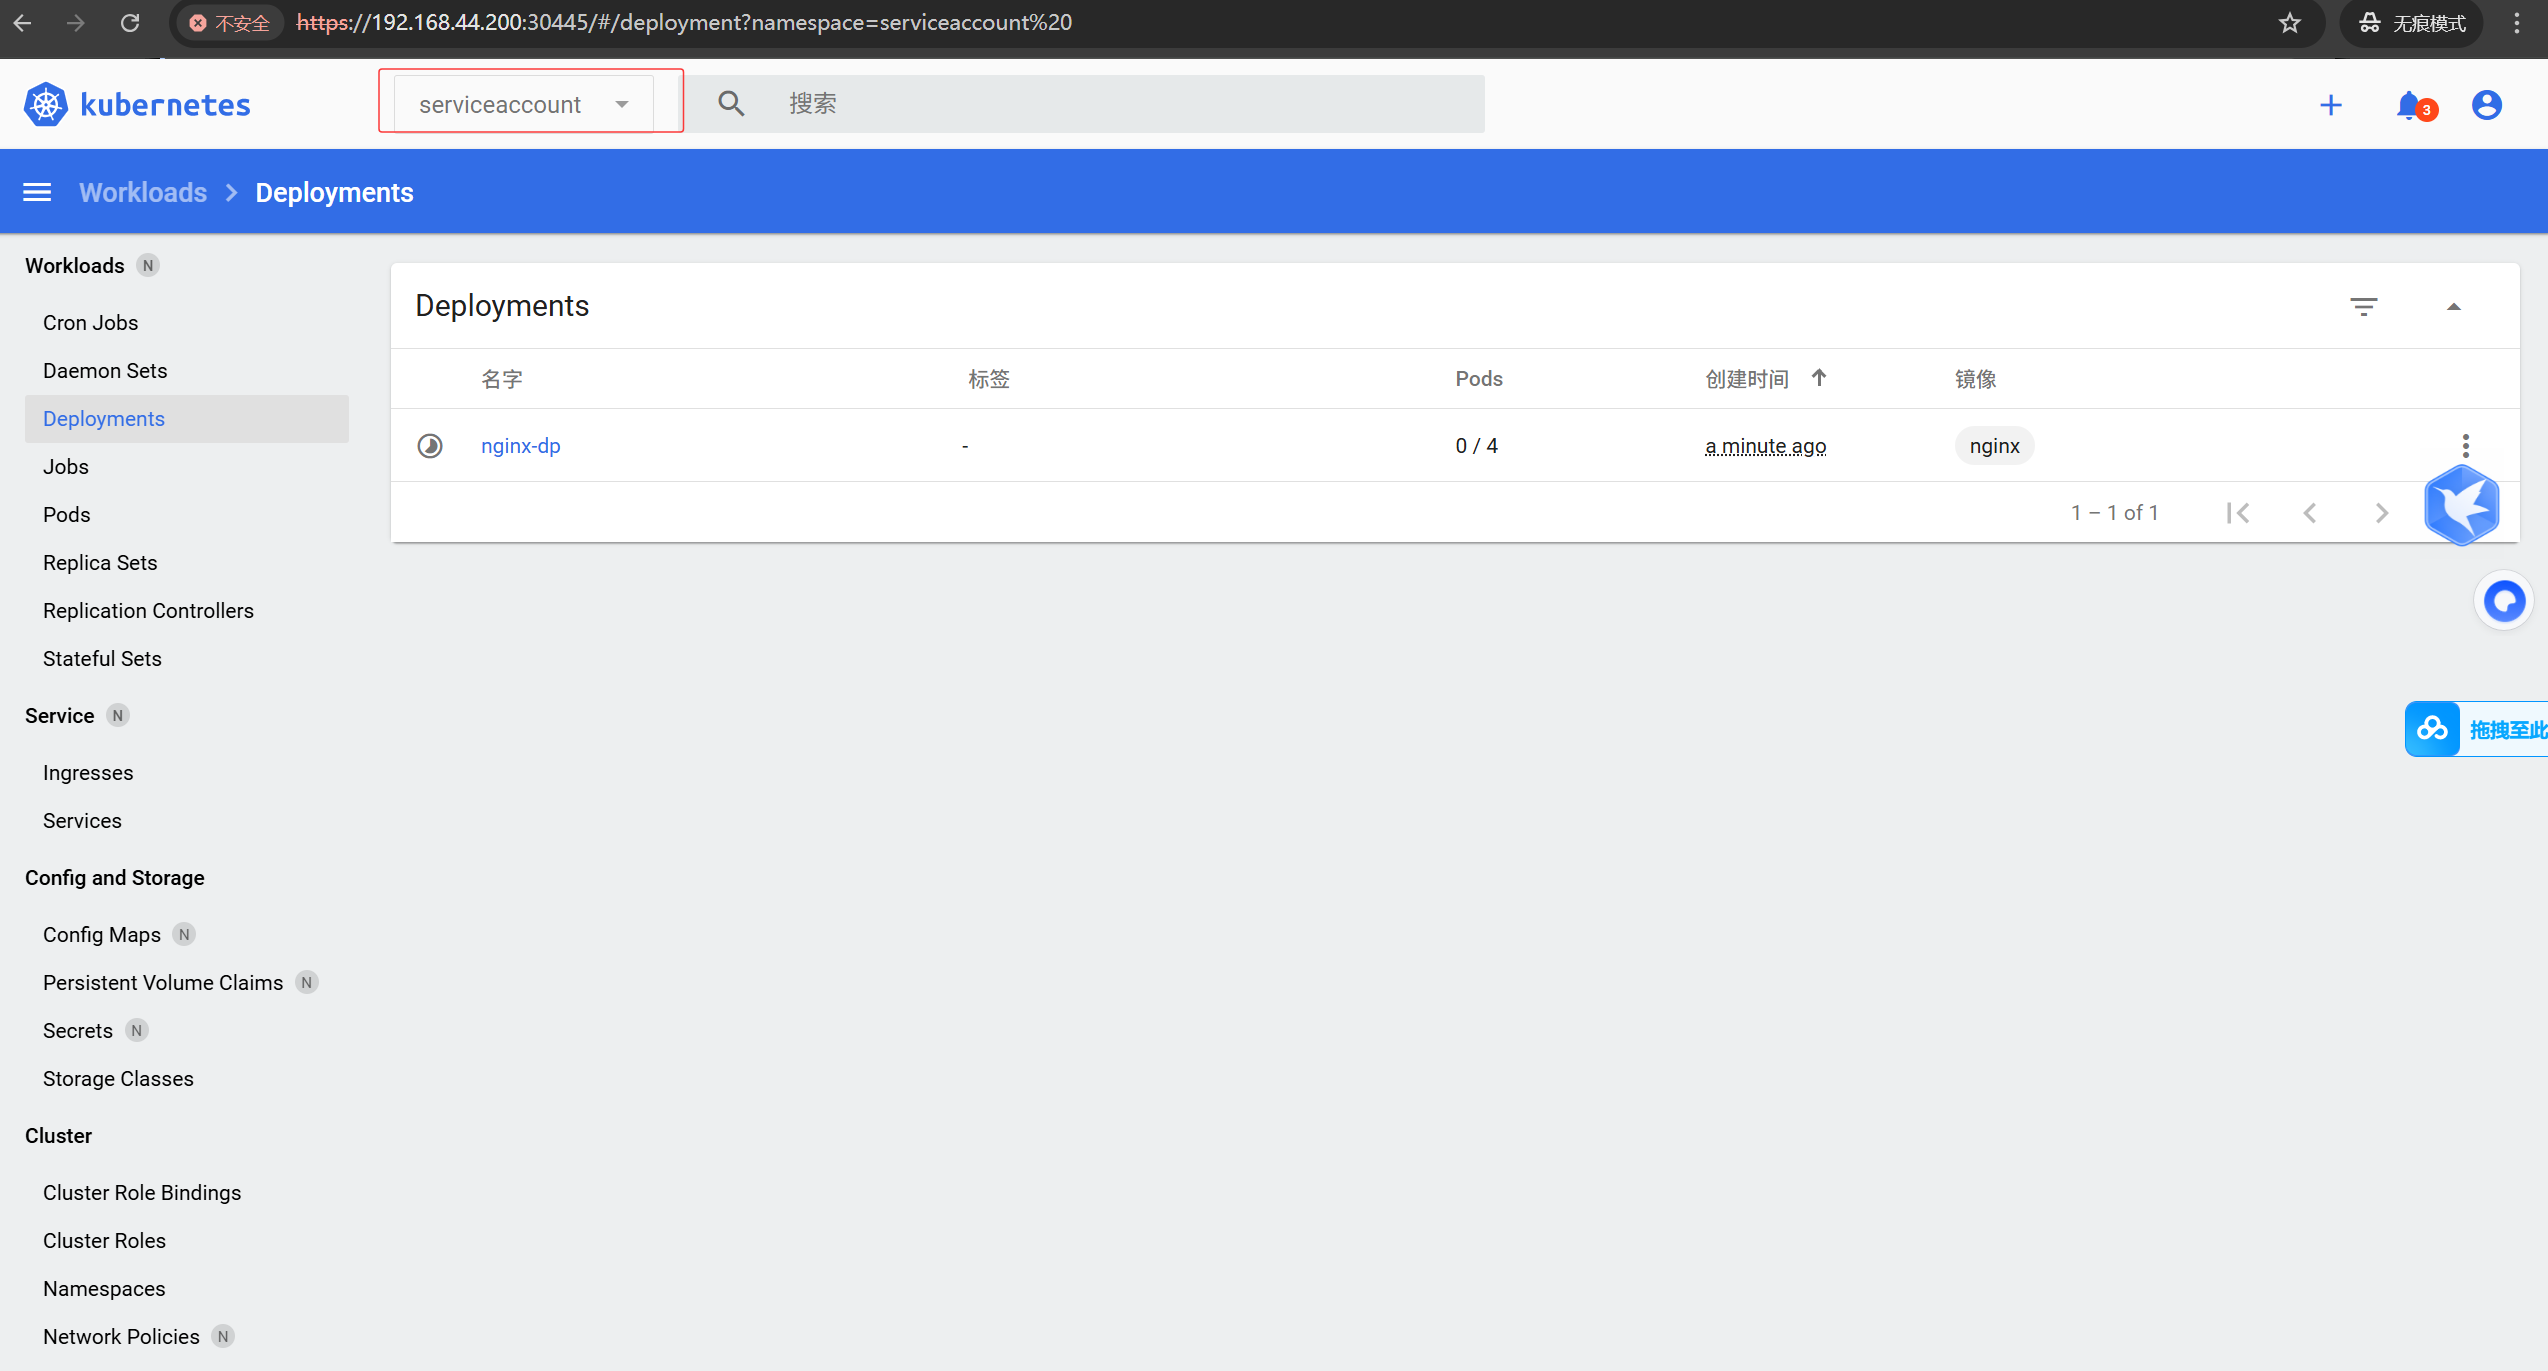This screenshot has height=1371, width=2548.
Task: Go to next page of deployments
Action: point(2381,513)
